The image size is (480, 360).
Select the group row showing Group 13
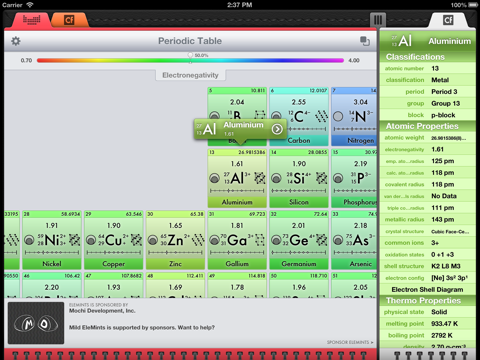pos(427,103)
